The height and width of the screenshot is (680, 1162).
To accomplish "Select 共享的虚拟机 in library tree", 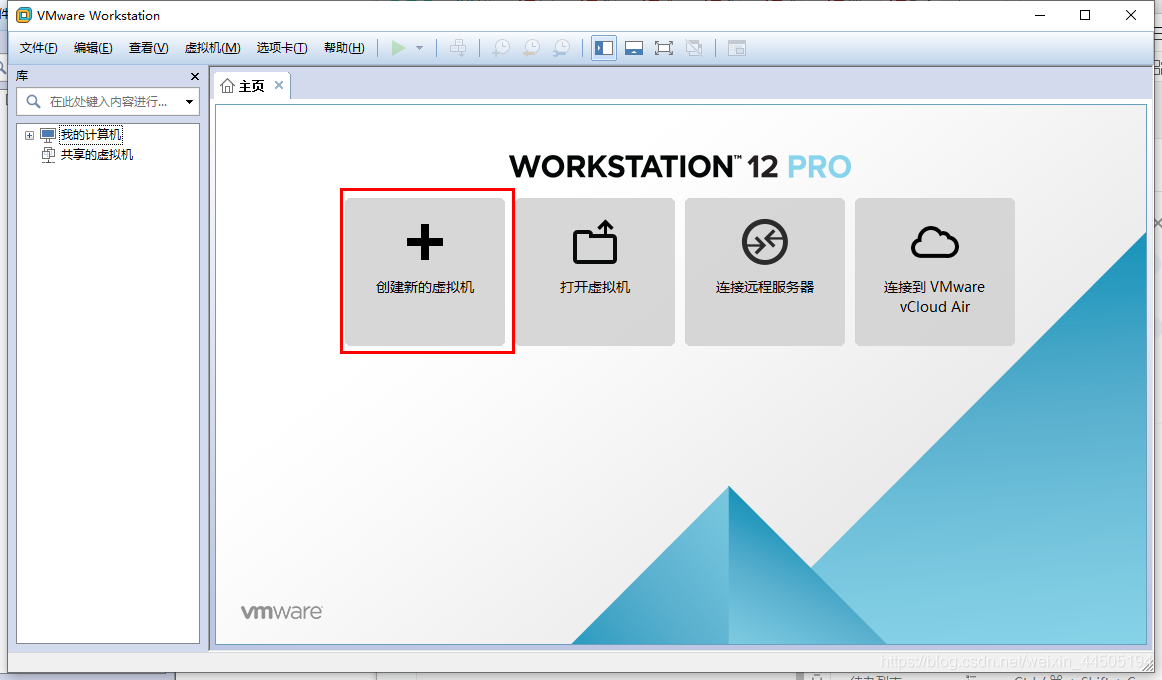I will [97, 155].
